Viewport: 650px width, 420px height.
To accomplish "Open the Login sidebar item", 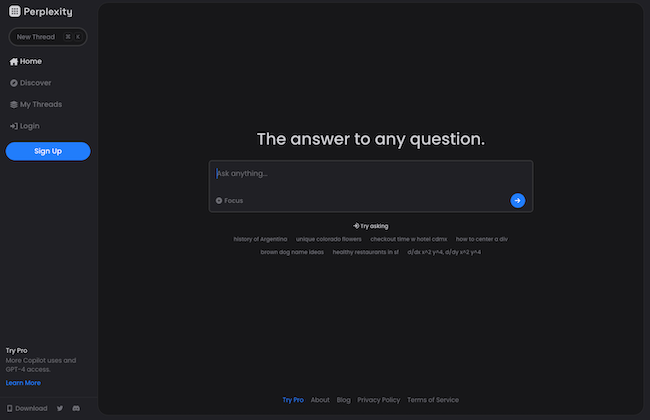I will 25,126.
